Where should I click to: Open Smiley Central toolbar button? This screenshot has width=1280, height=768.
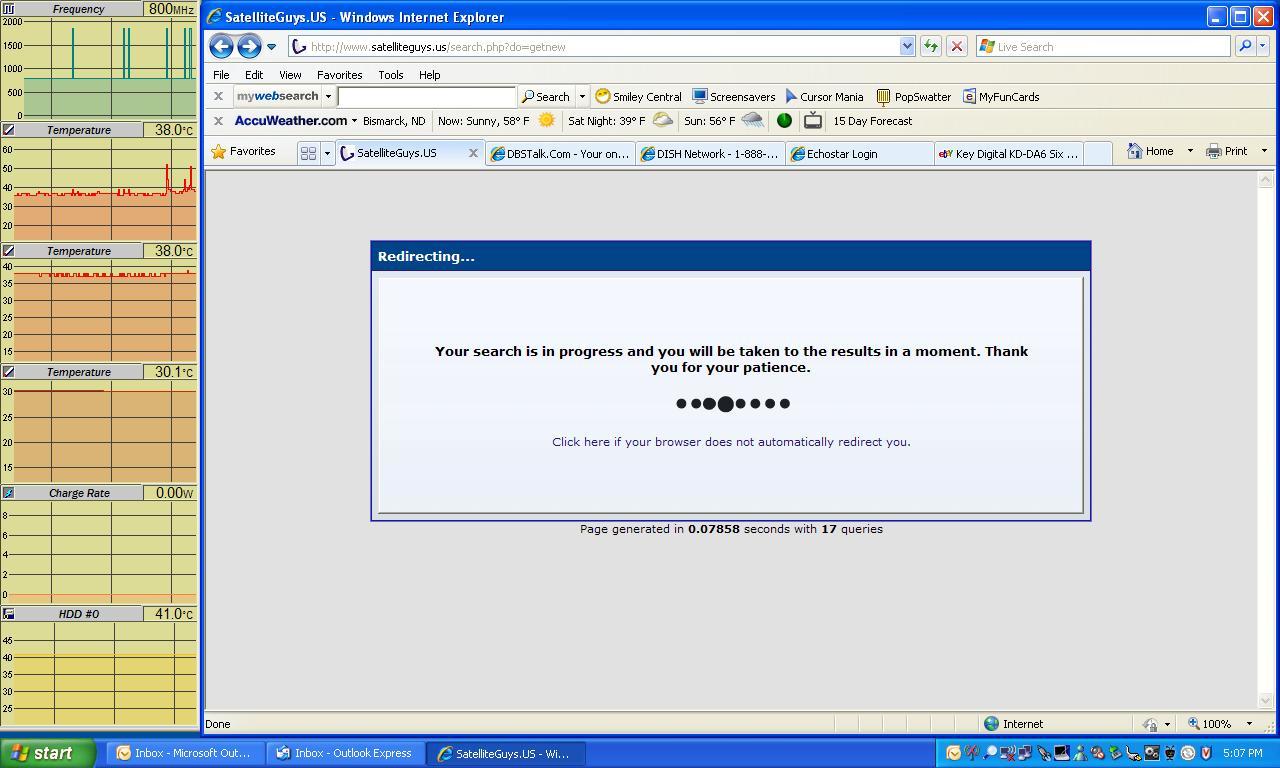tap(638, 97)
